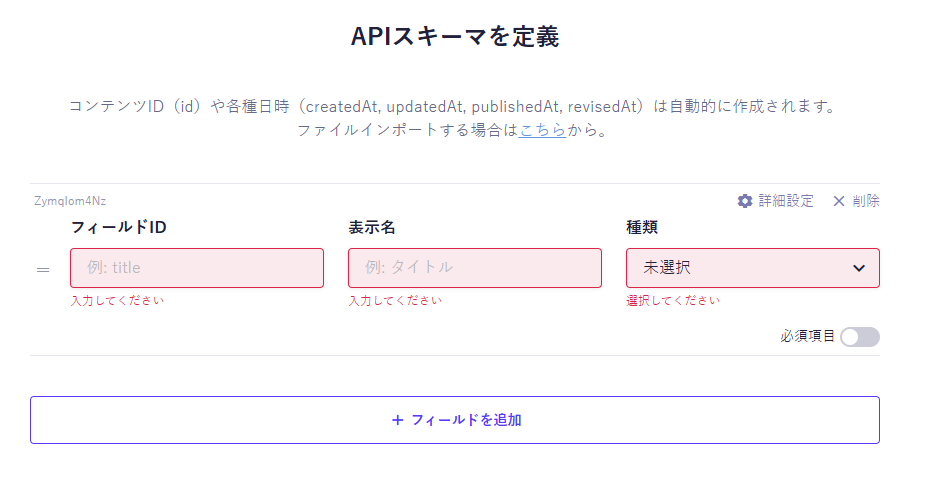Click the 種類 column label
Image resolution: width=933 pixels, height=479 pixels.
coord(642,227)
